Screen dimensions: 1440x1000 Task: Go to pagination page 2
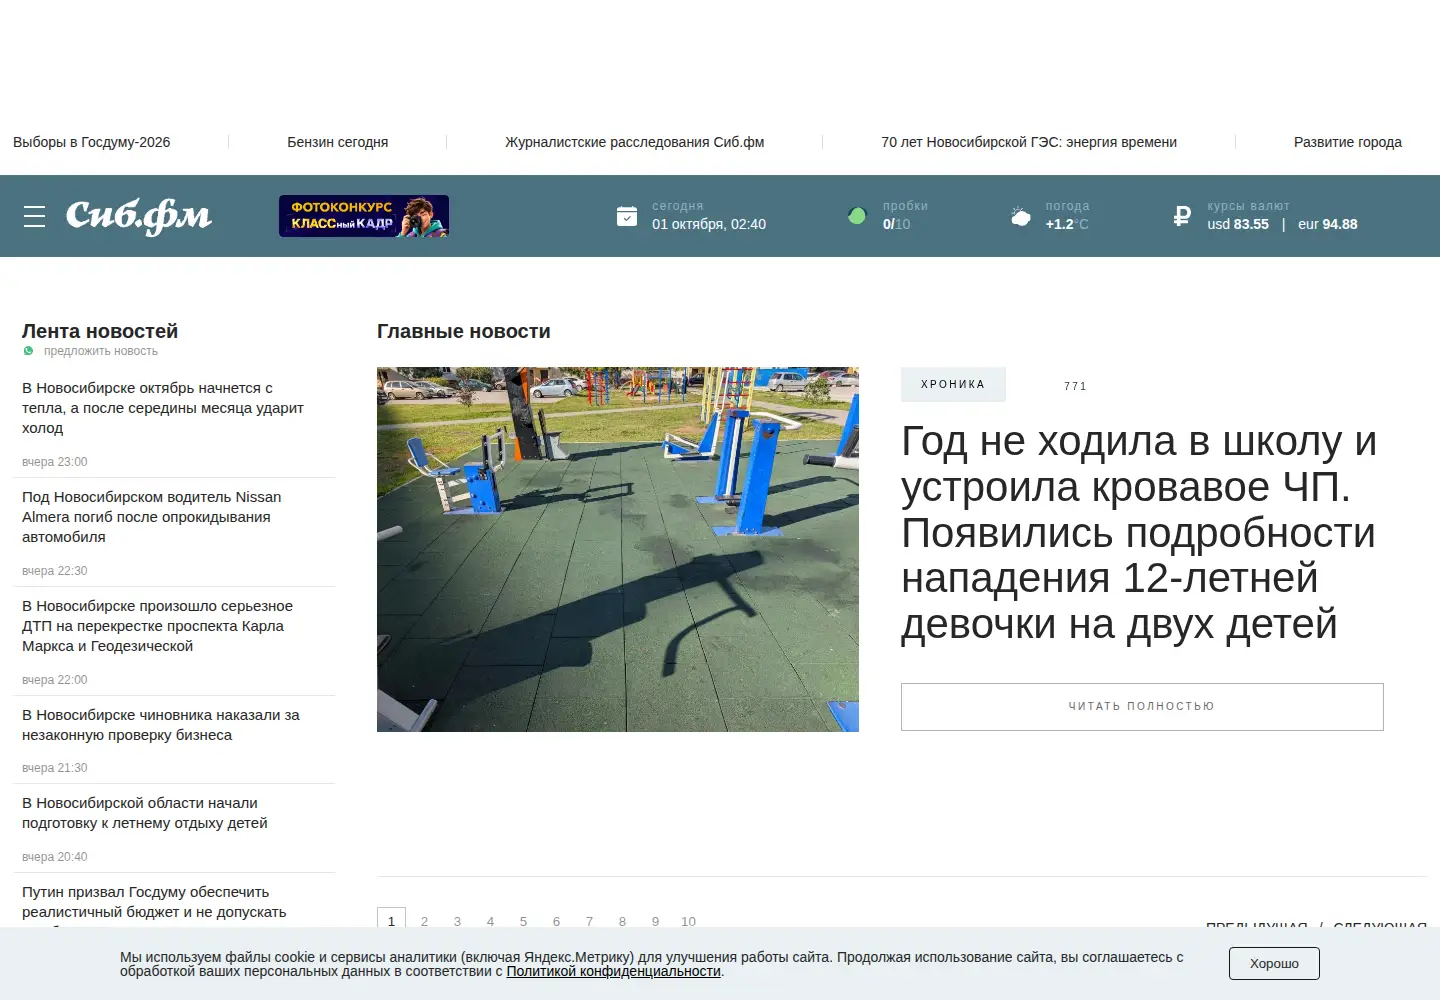pos(424,921)
